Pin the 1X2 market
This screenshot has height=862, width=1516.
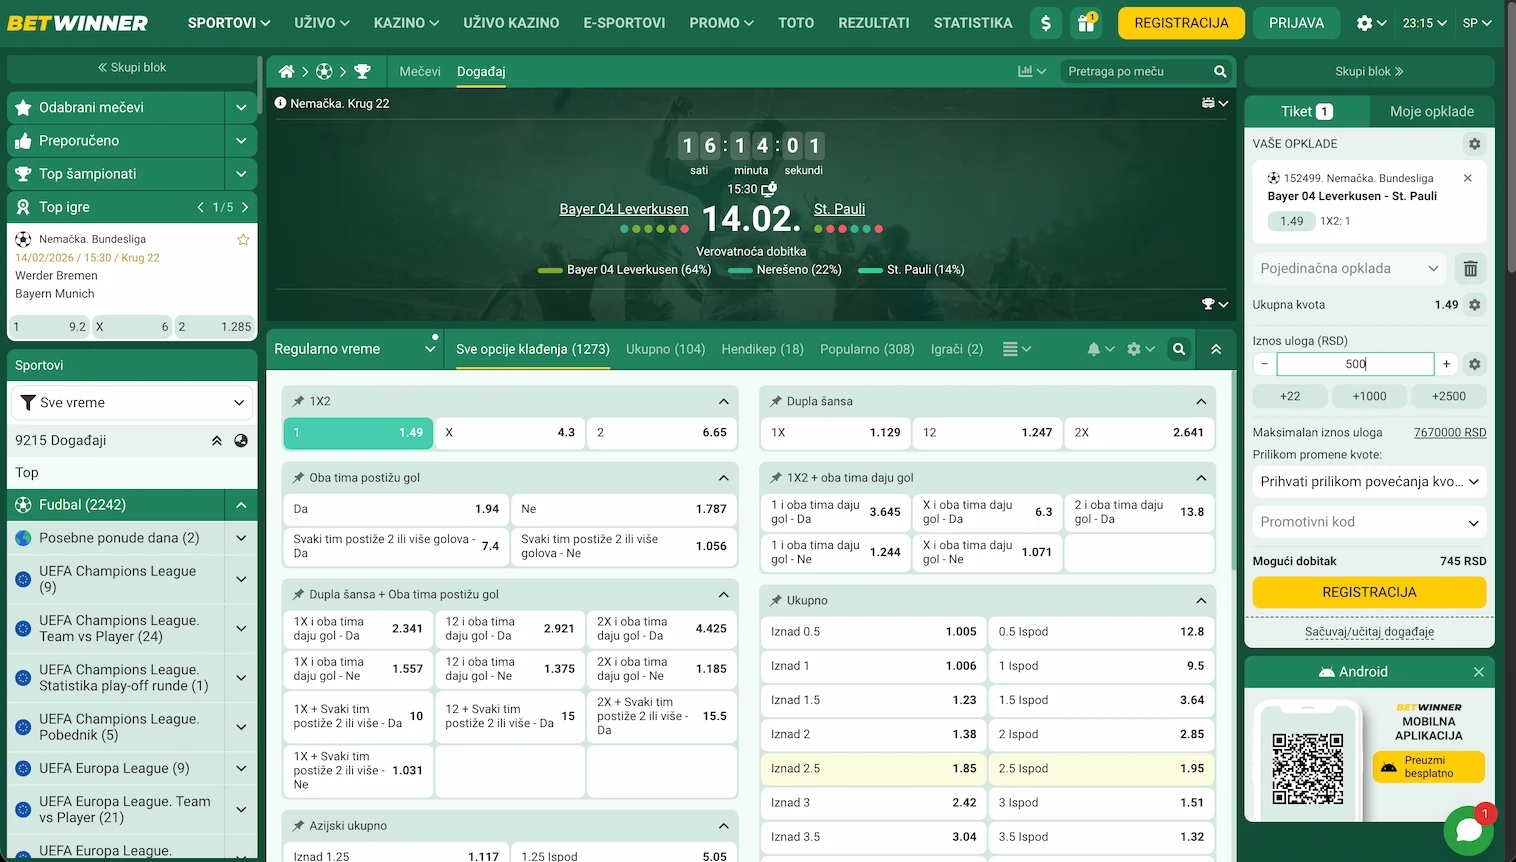298,401
